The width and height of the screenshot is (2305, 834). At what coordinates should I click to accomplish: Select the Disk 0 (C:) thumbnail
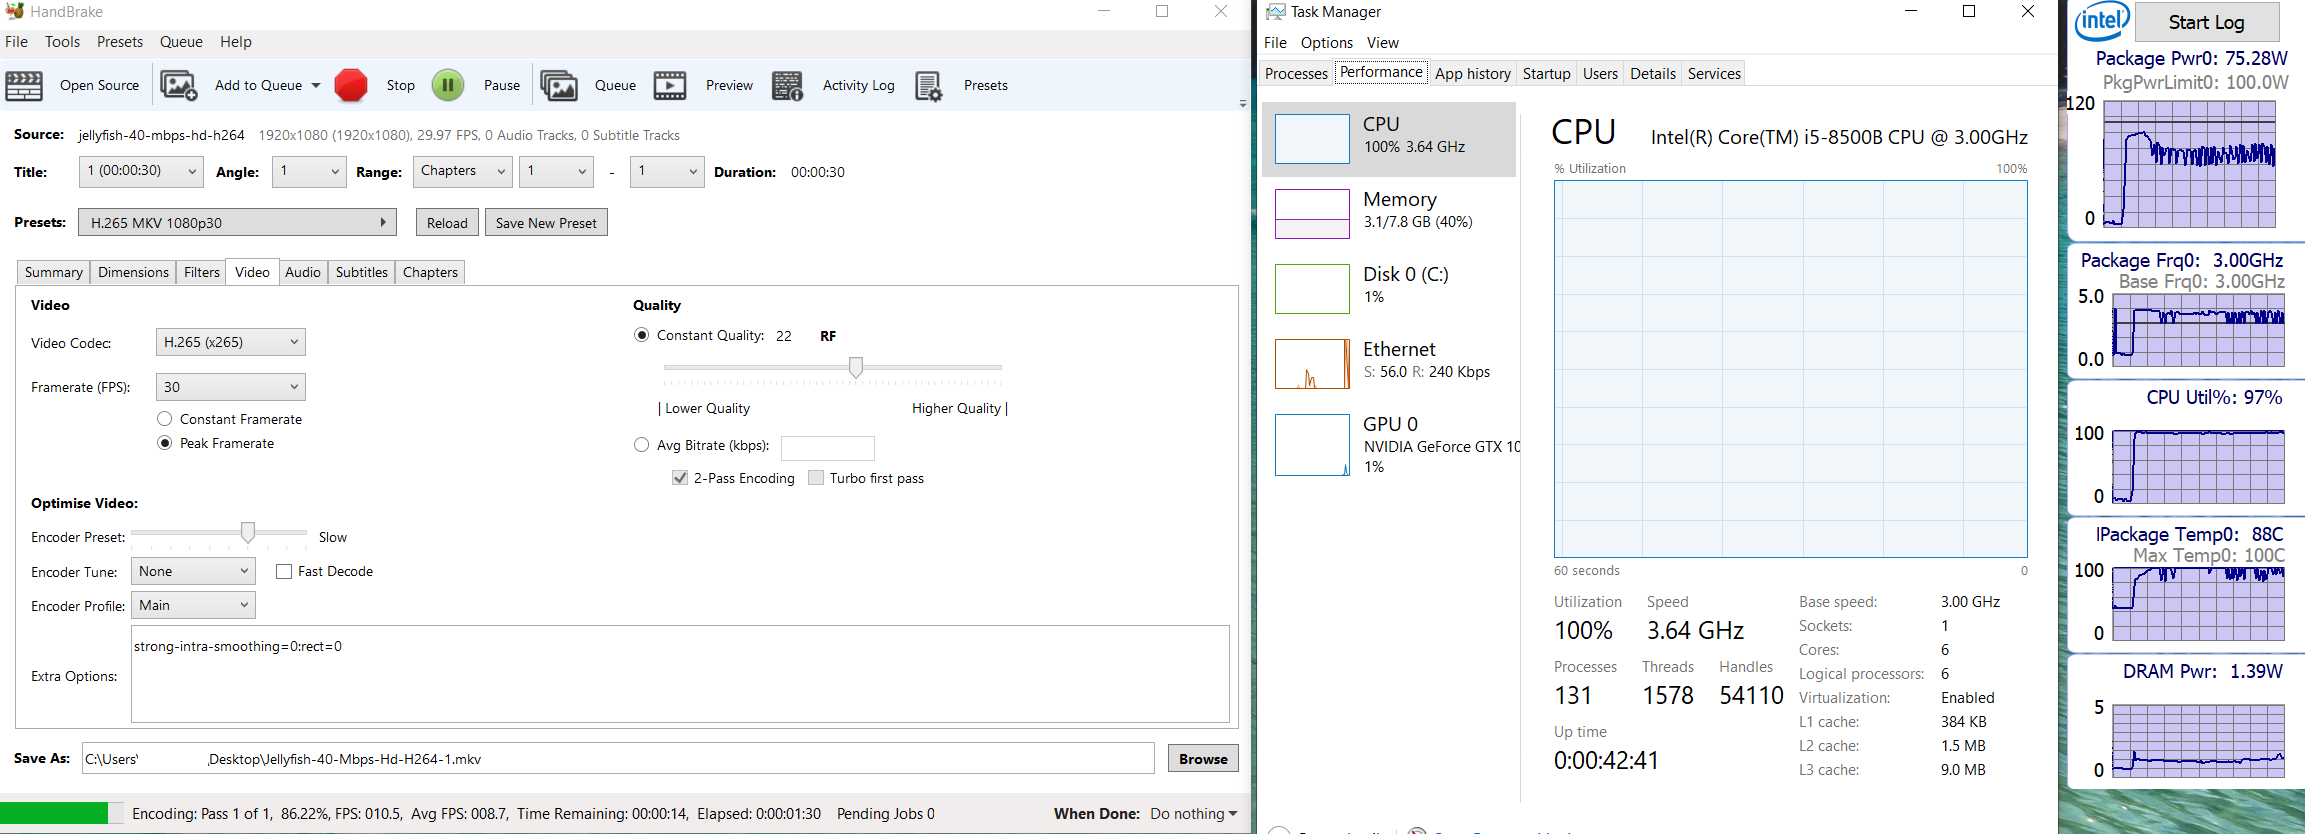click(x=1312, y=288)
